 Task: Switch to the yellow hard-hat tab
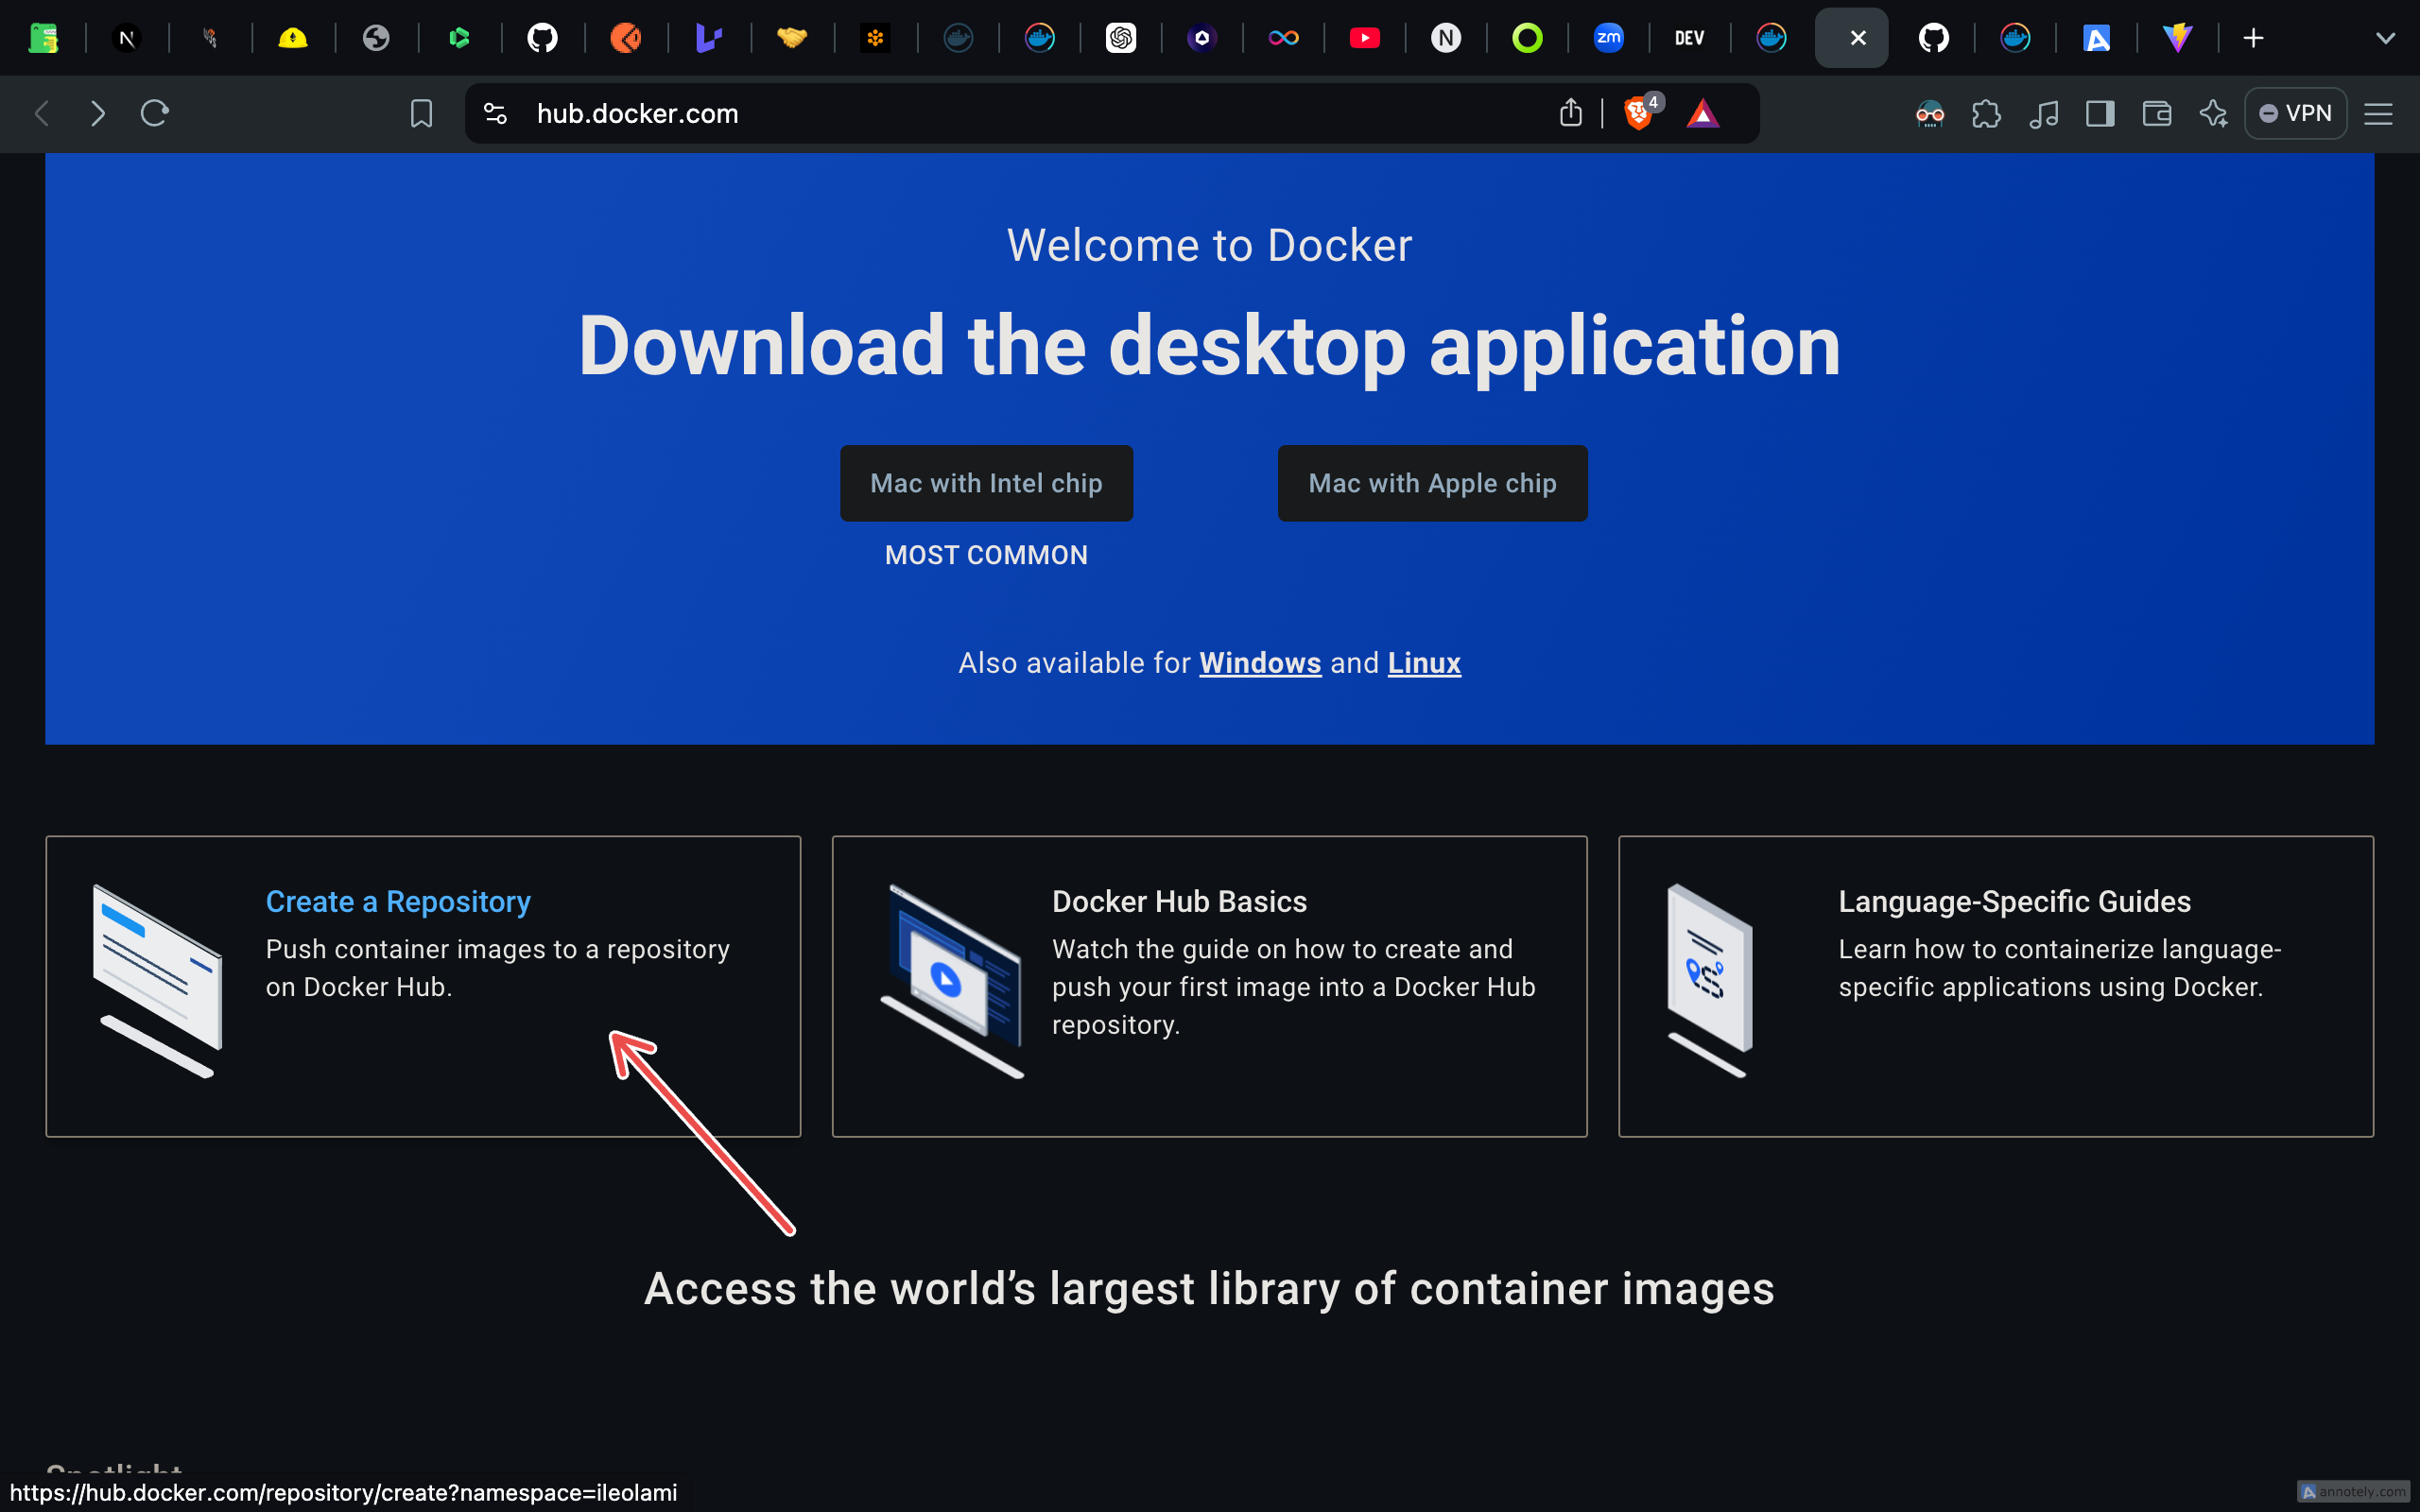click(292, 38)
